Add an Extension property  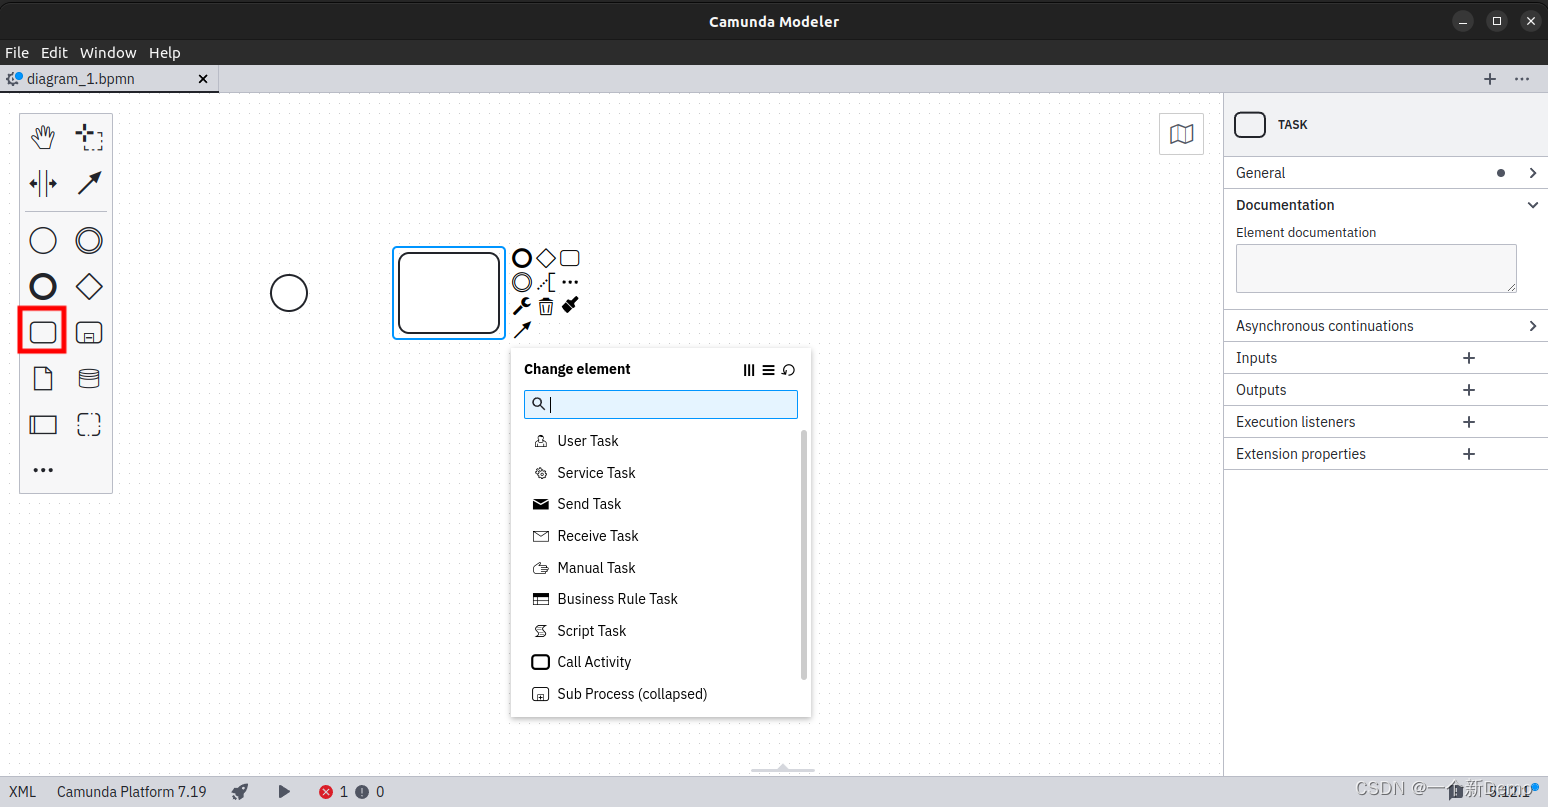(1469, 454)
